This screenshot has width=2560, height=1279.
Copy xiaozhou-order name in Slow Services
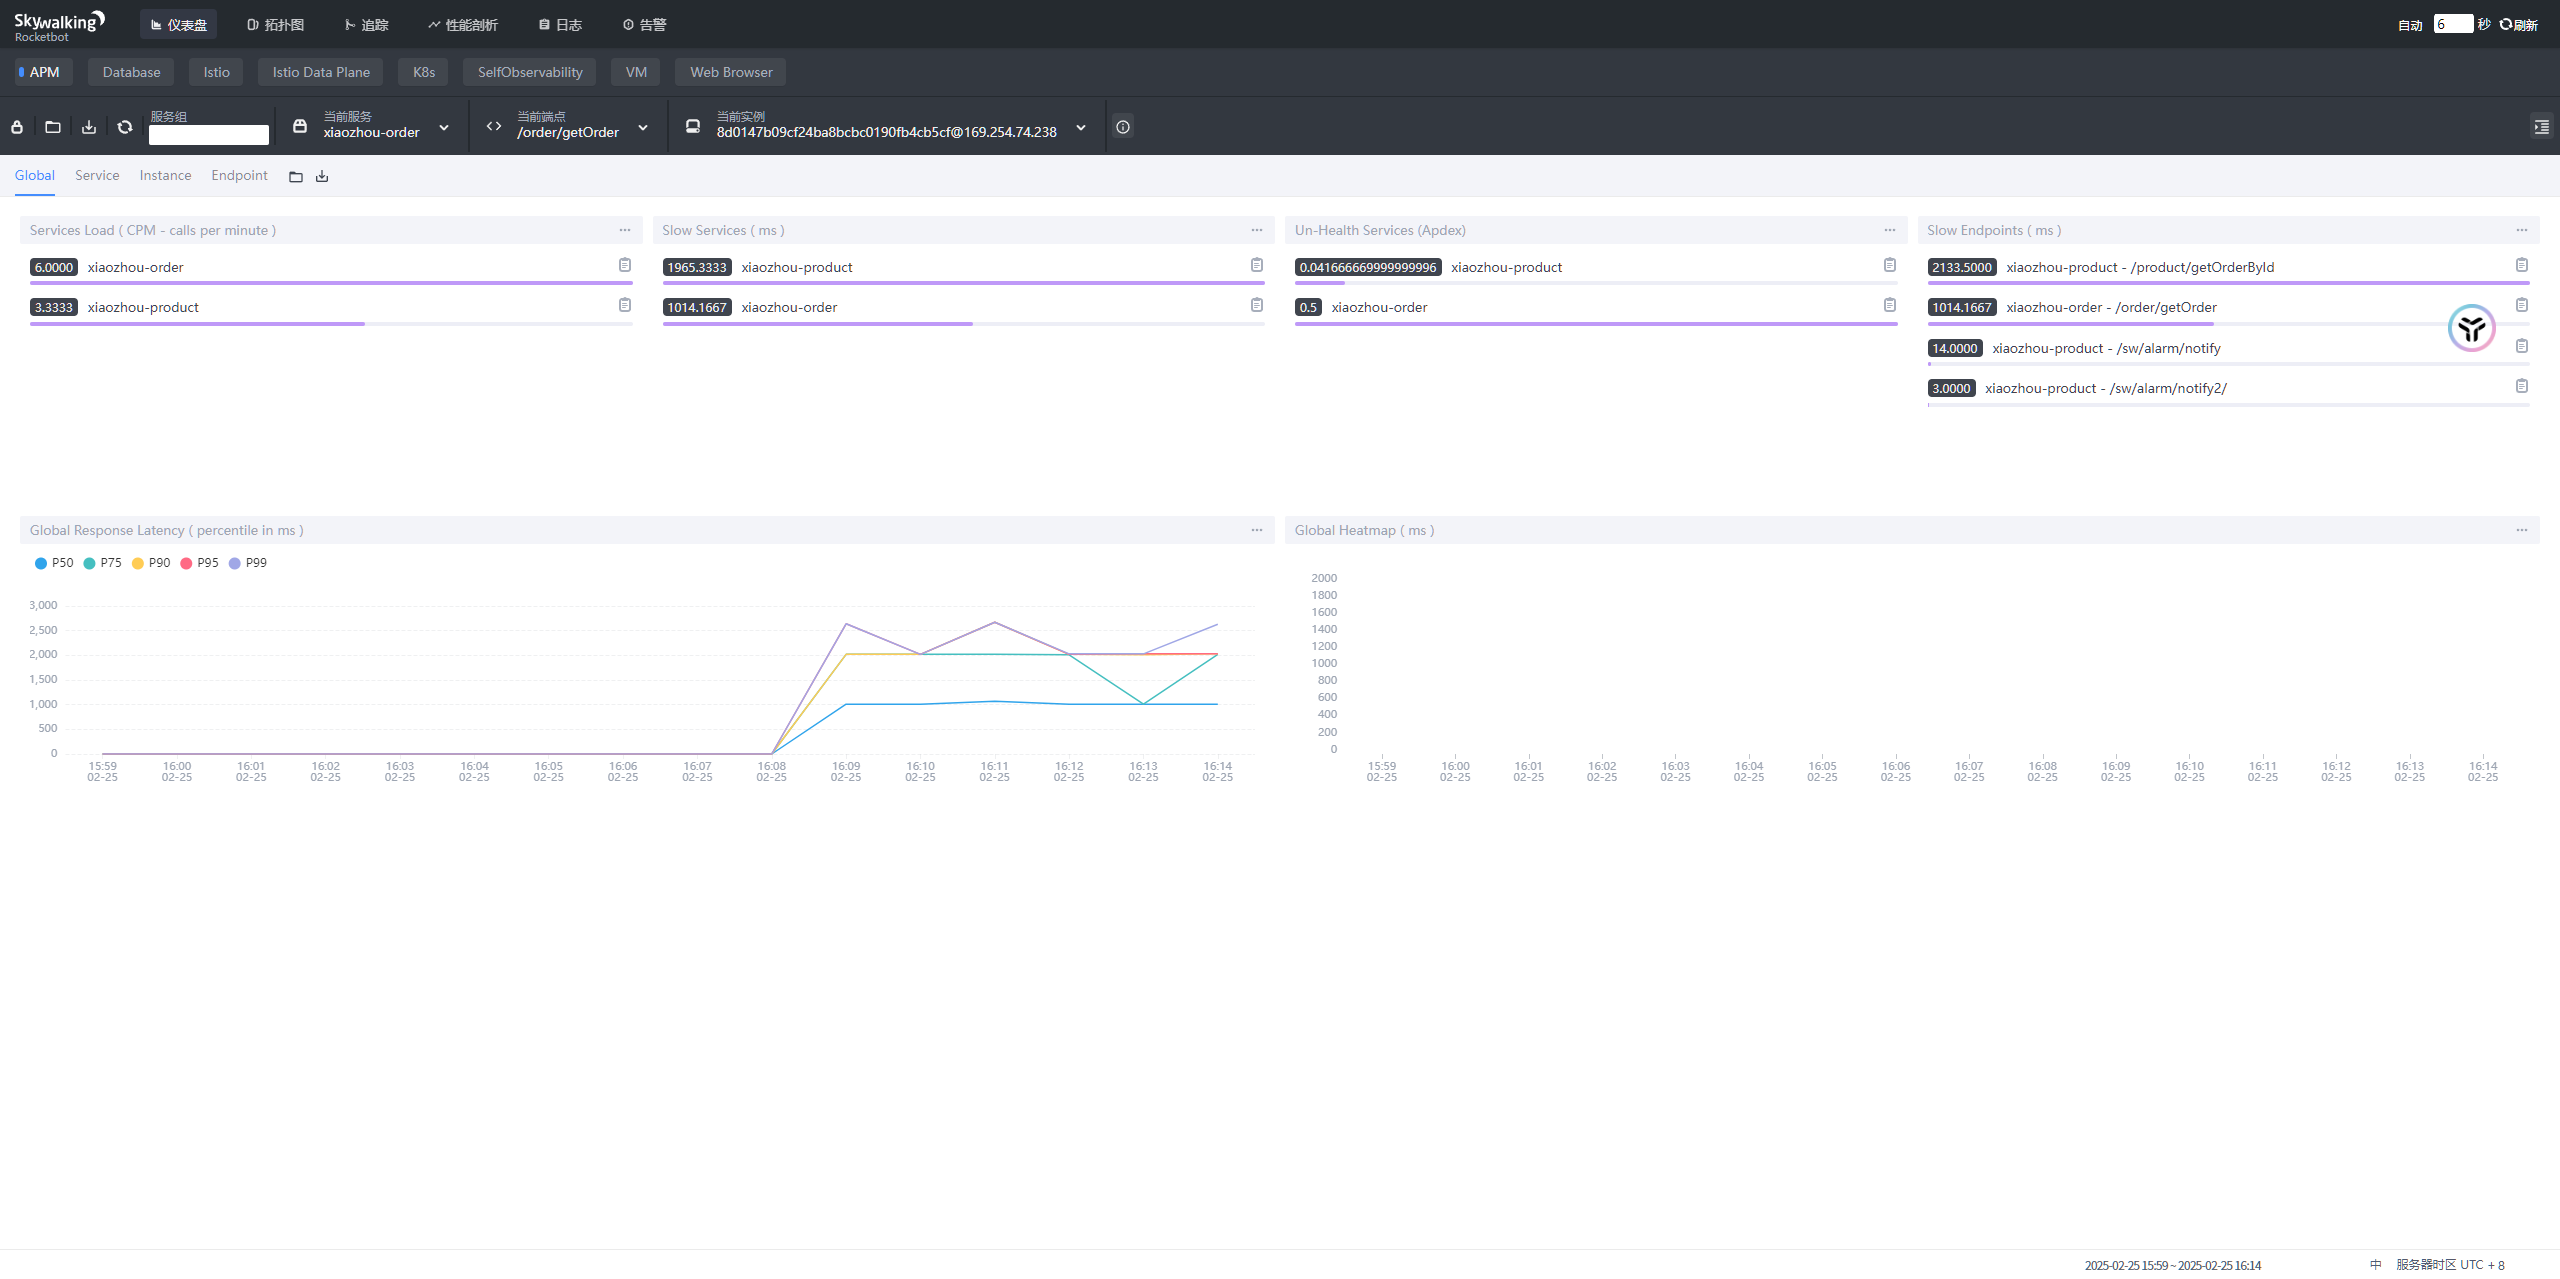point(1257,305)
